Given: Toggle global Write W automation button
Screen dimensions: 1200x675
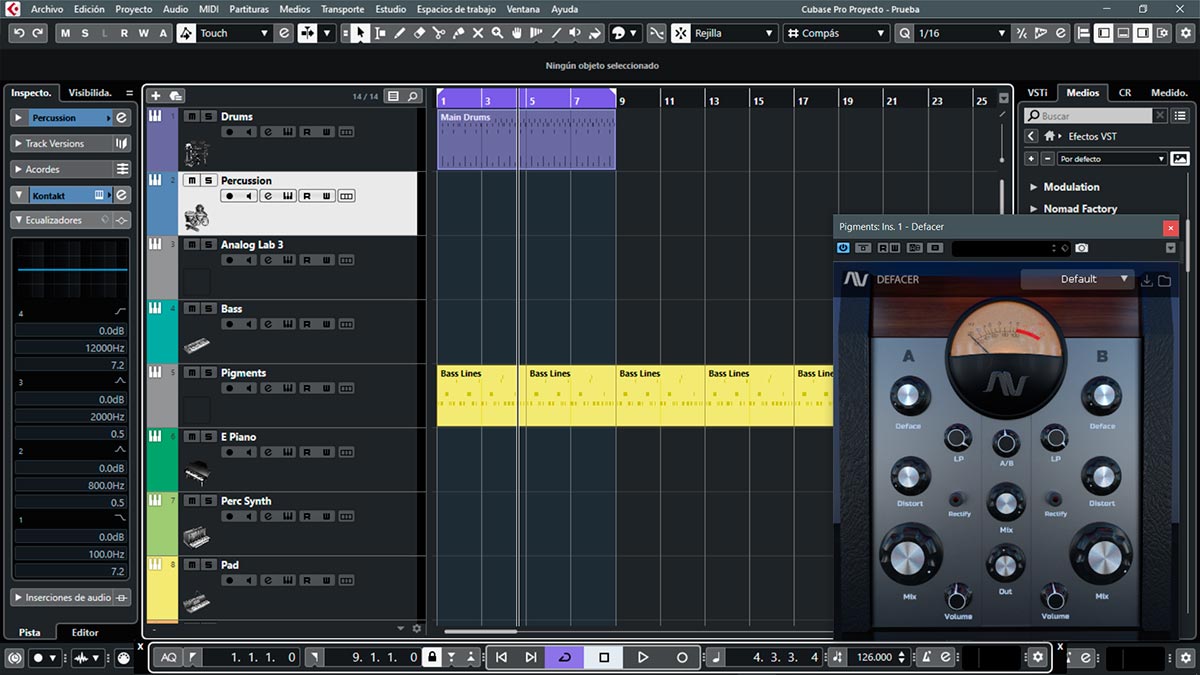Looking at the screenshot, I should (x=143, y=33).
